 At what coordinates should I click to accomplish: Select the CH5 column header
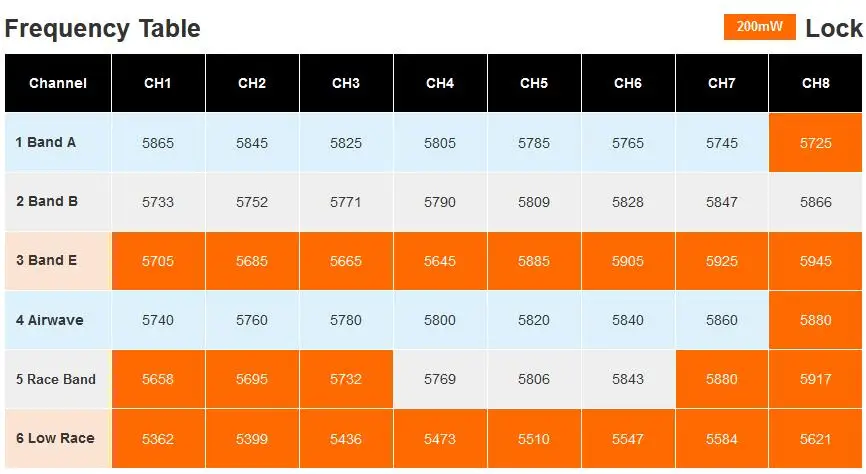coord(534,83)
